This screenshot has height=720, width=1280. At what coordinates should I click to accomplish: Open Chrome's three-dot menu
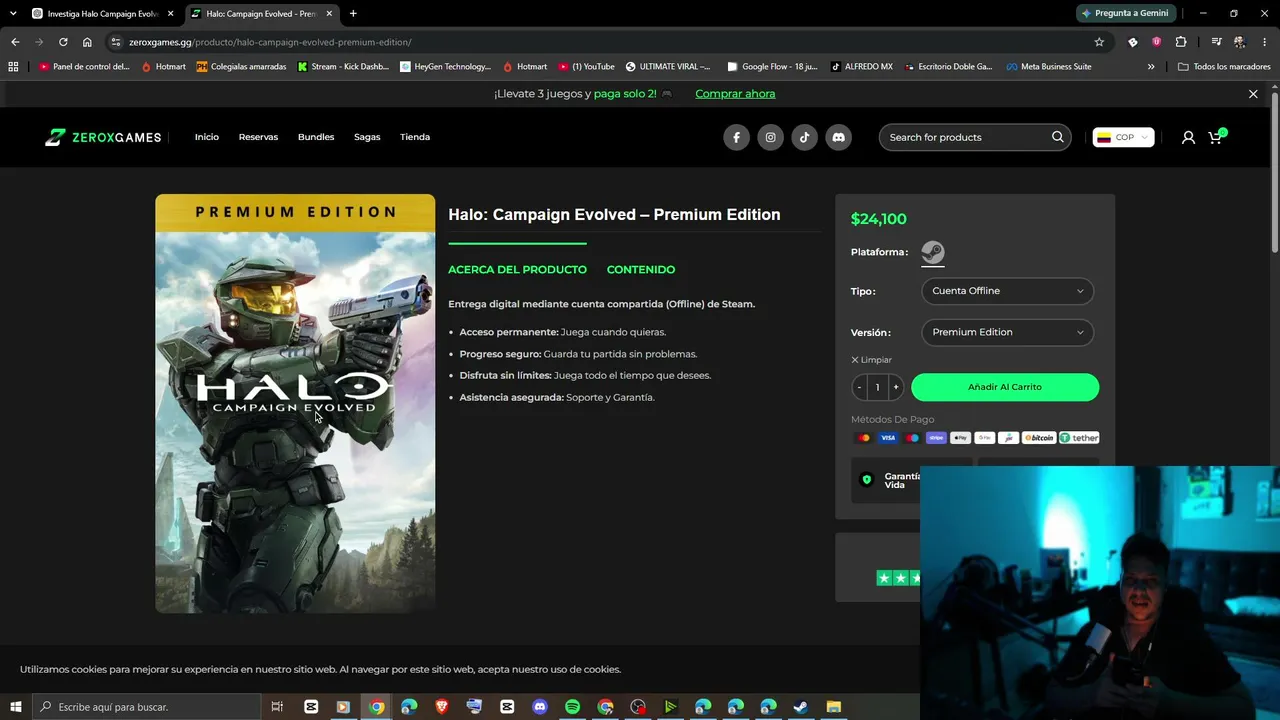click(x=1263, y=42)
